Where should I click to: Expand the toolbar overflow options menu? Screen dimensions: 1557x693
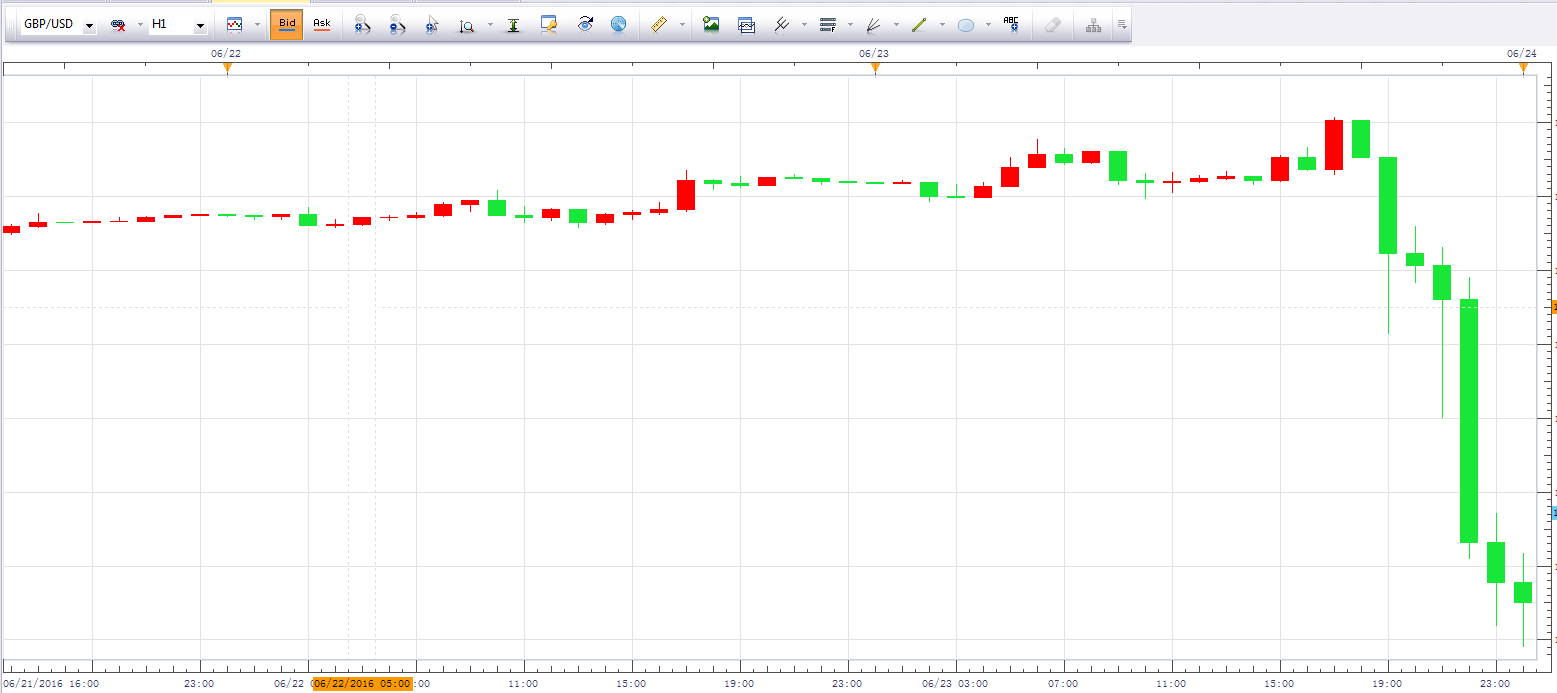[1122, 25]
